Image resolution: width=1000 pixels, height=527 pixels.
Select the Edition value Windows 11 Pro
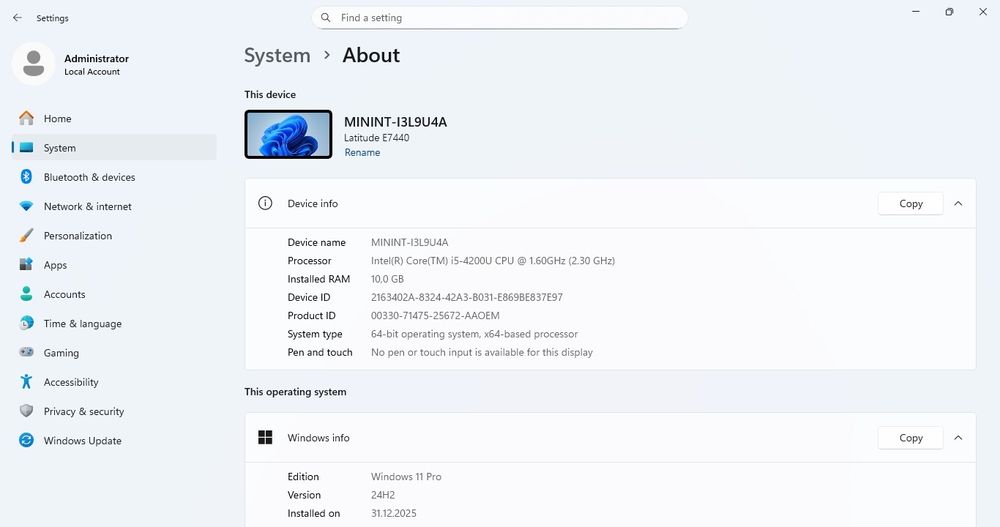tap(406, 477)
